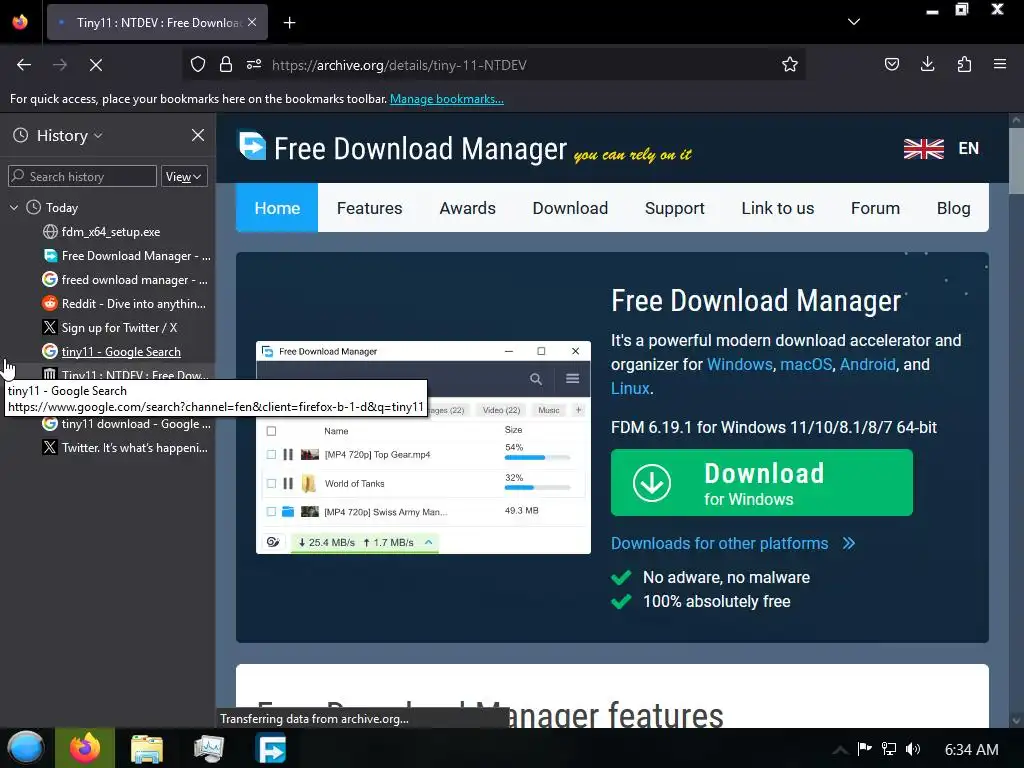Open freed ownload manager Google entry
Image resolution: width=1024 pixels, height=768 pixels.
(x=125, y=280)
